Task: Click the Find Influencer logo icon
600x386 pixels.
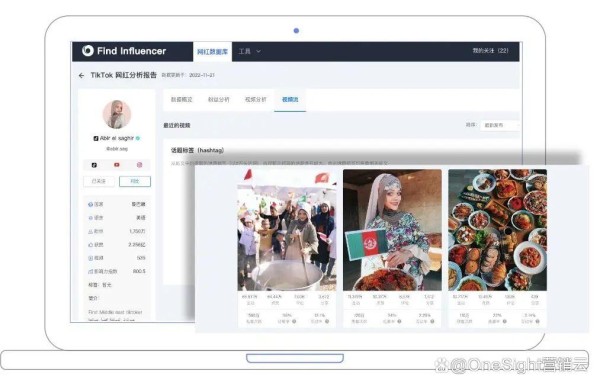Action: coord(88,50)
